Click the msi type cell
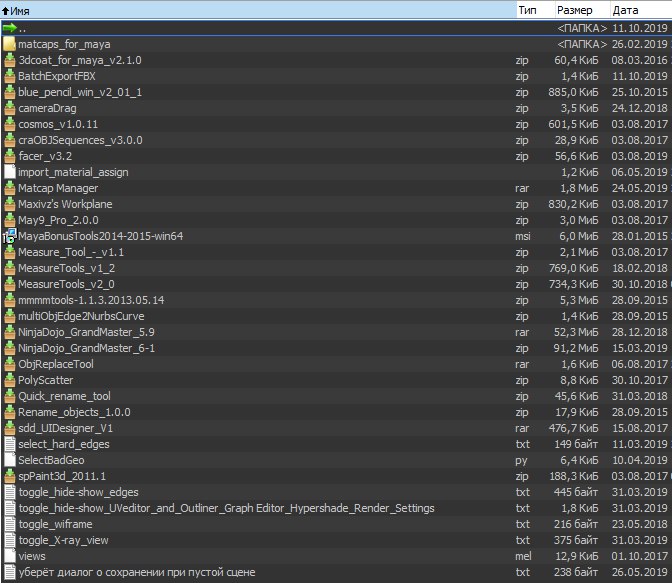 (x=523, y=236)
